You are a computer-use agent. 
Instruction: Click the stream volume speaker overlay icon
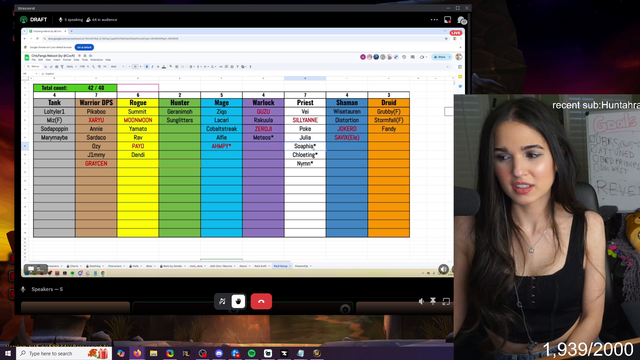click(x=443, y=269)
